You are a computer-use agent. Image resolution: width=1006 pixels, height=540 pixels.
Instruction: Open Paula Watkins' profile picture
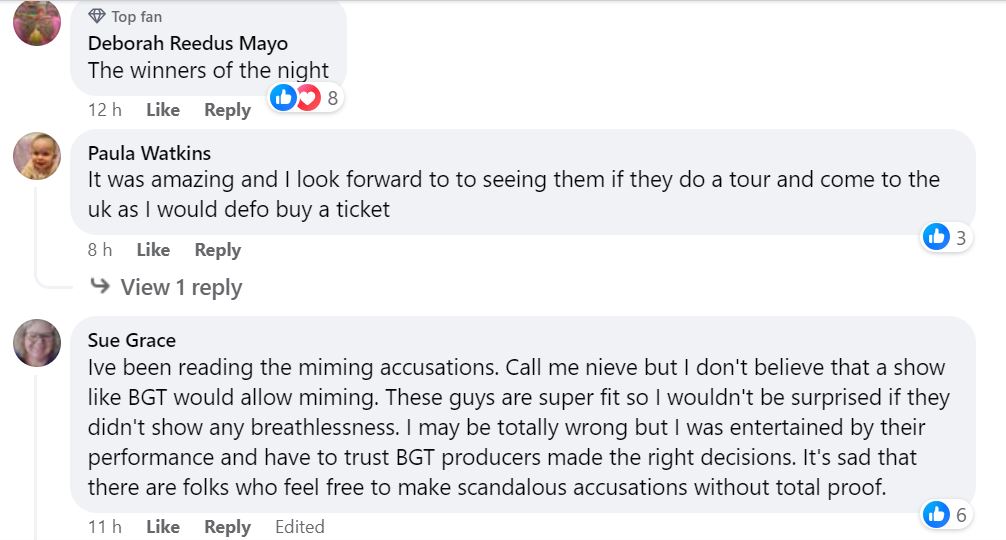pyautogui.click(x=35, y=156)
